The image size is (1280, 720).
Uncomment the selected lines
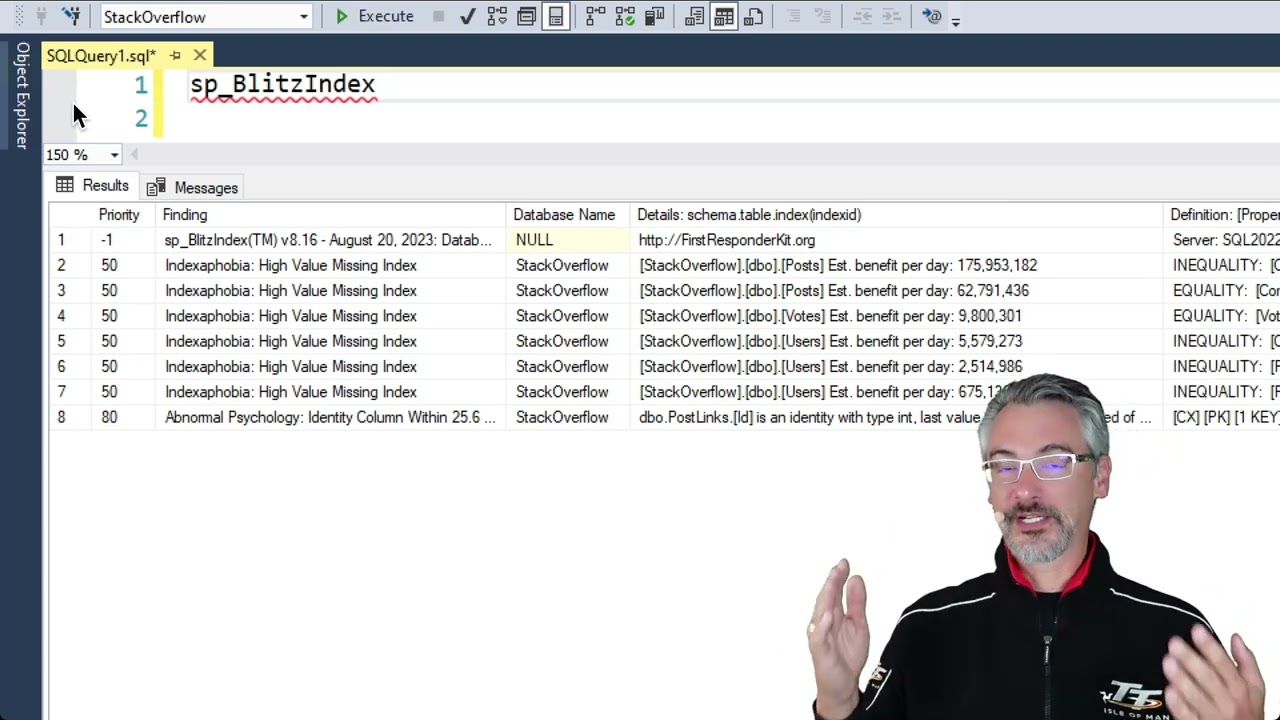pos(822,16)
